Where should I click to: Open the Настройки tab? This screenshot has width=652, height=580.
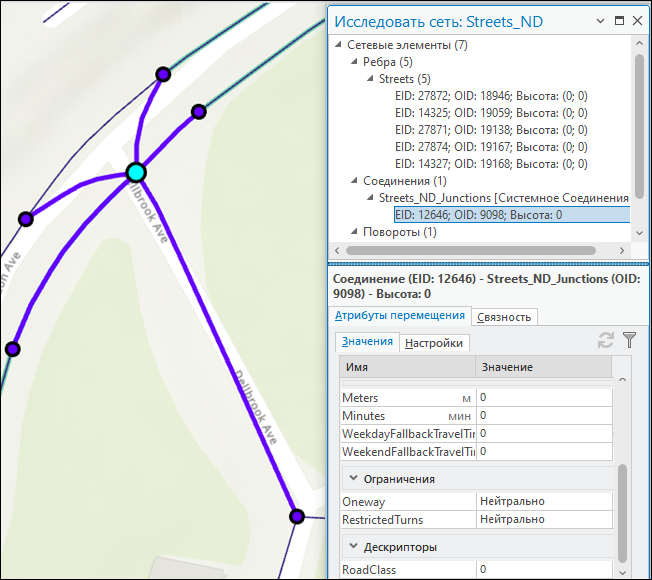[x=434, y=343]
